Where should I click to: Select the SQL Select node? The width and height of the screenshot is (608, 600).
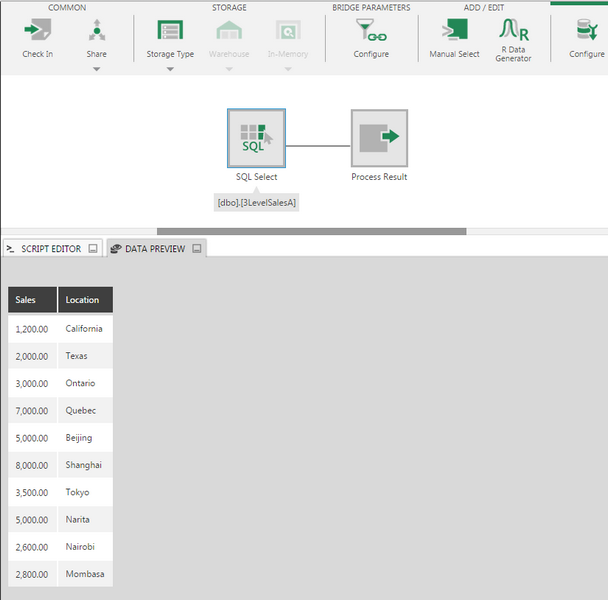point(256,138)
